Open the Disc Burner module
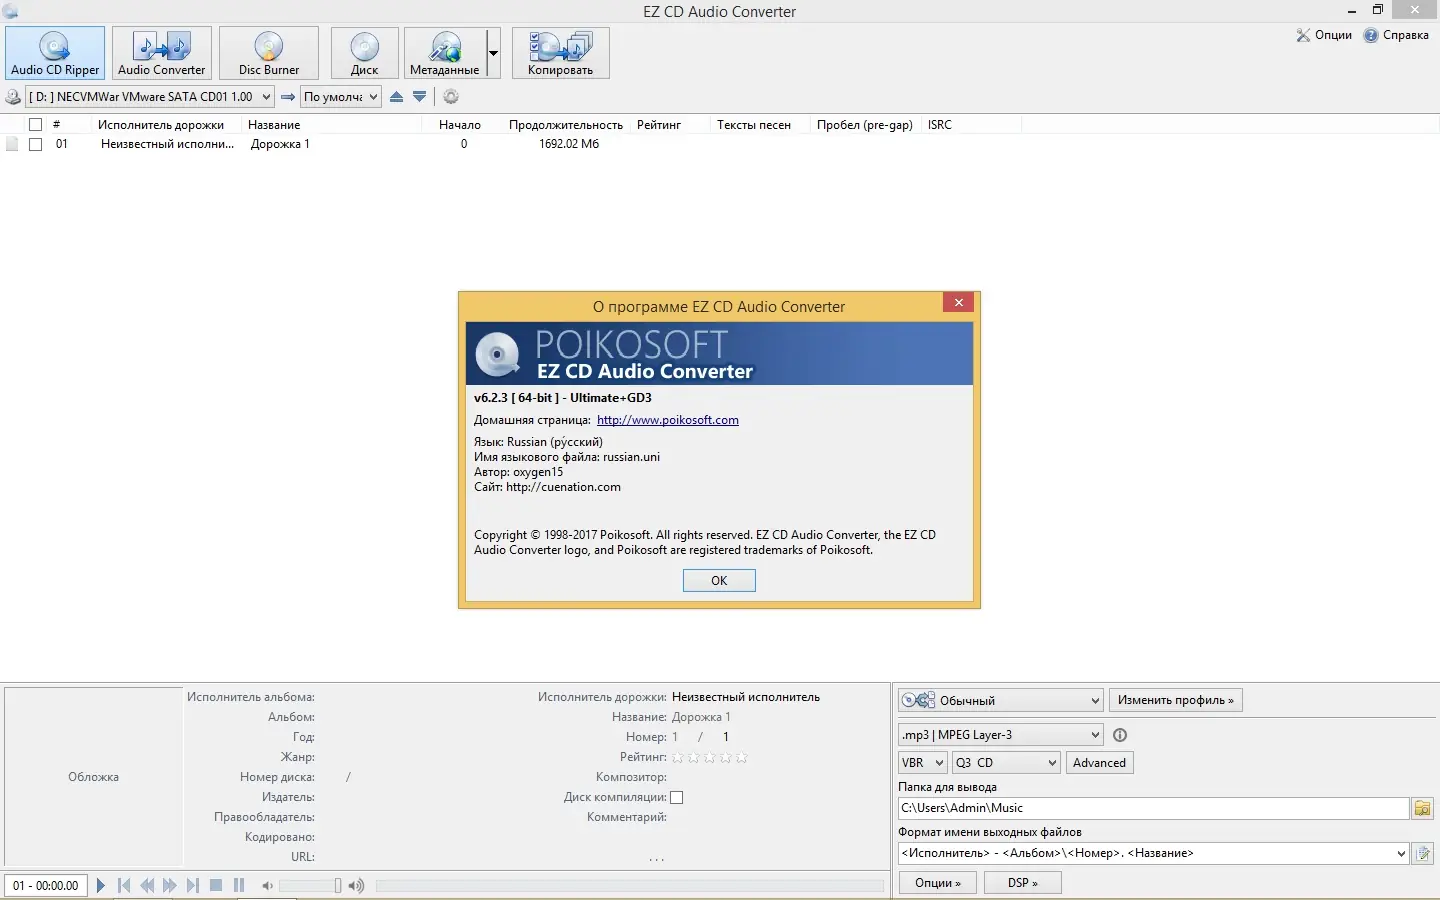The image size is (1440, 900). pyautogui.click(x=269, y=53)
